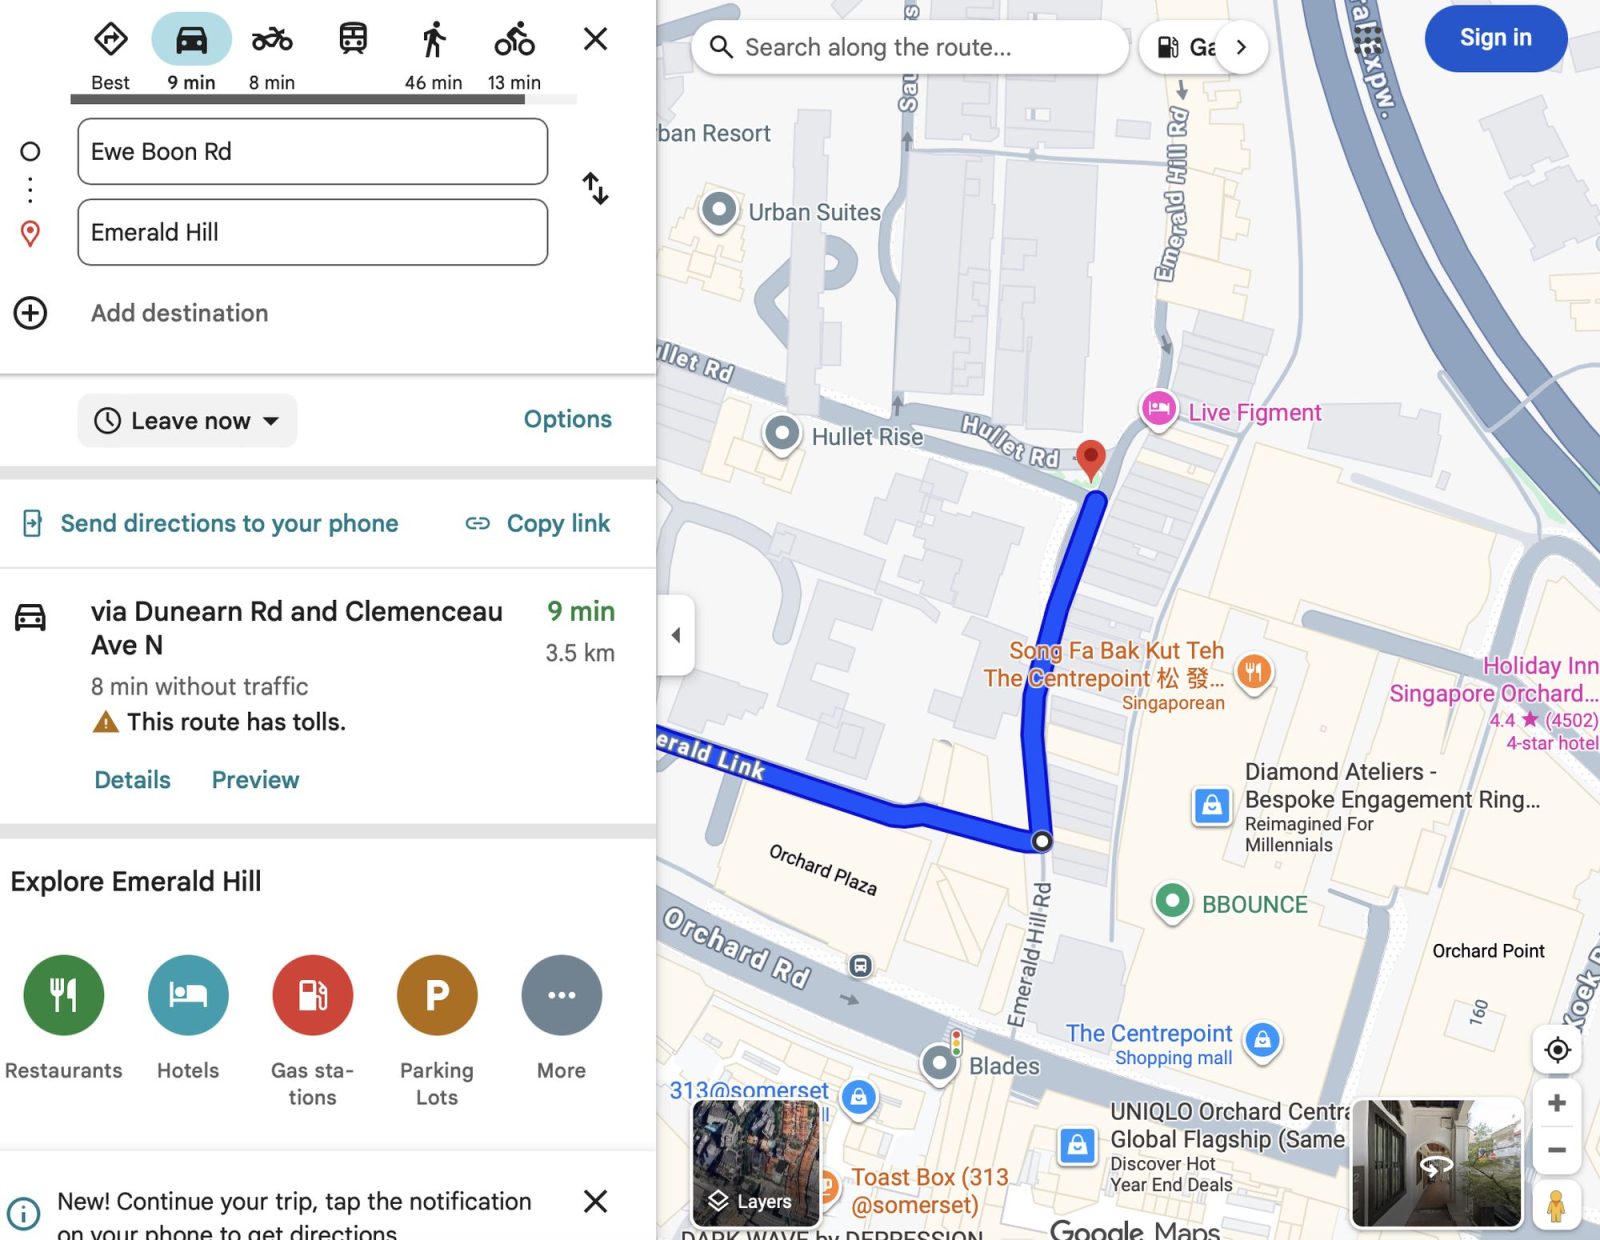Toggle map Layers thumbnail
This screenshot has width=1600, height=1240.
[x=756, y=1163]
